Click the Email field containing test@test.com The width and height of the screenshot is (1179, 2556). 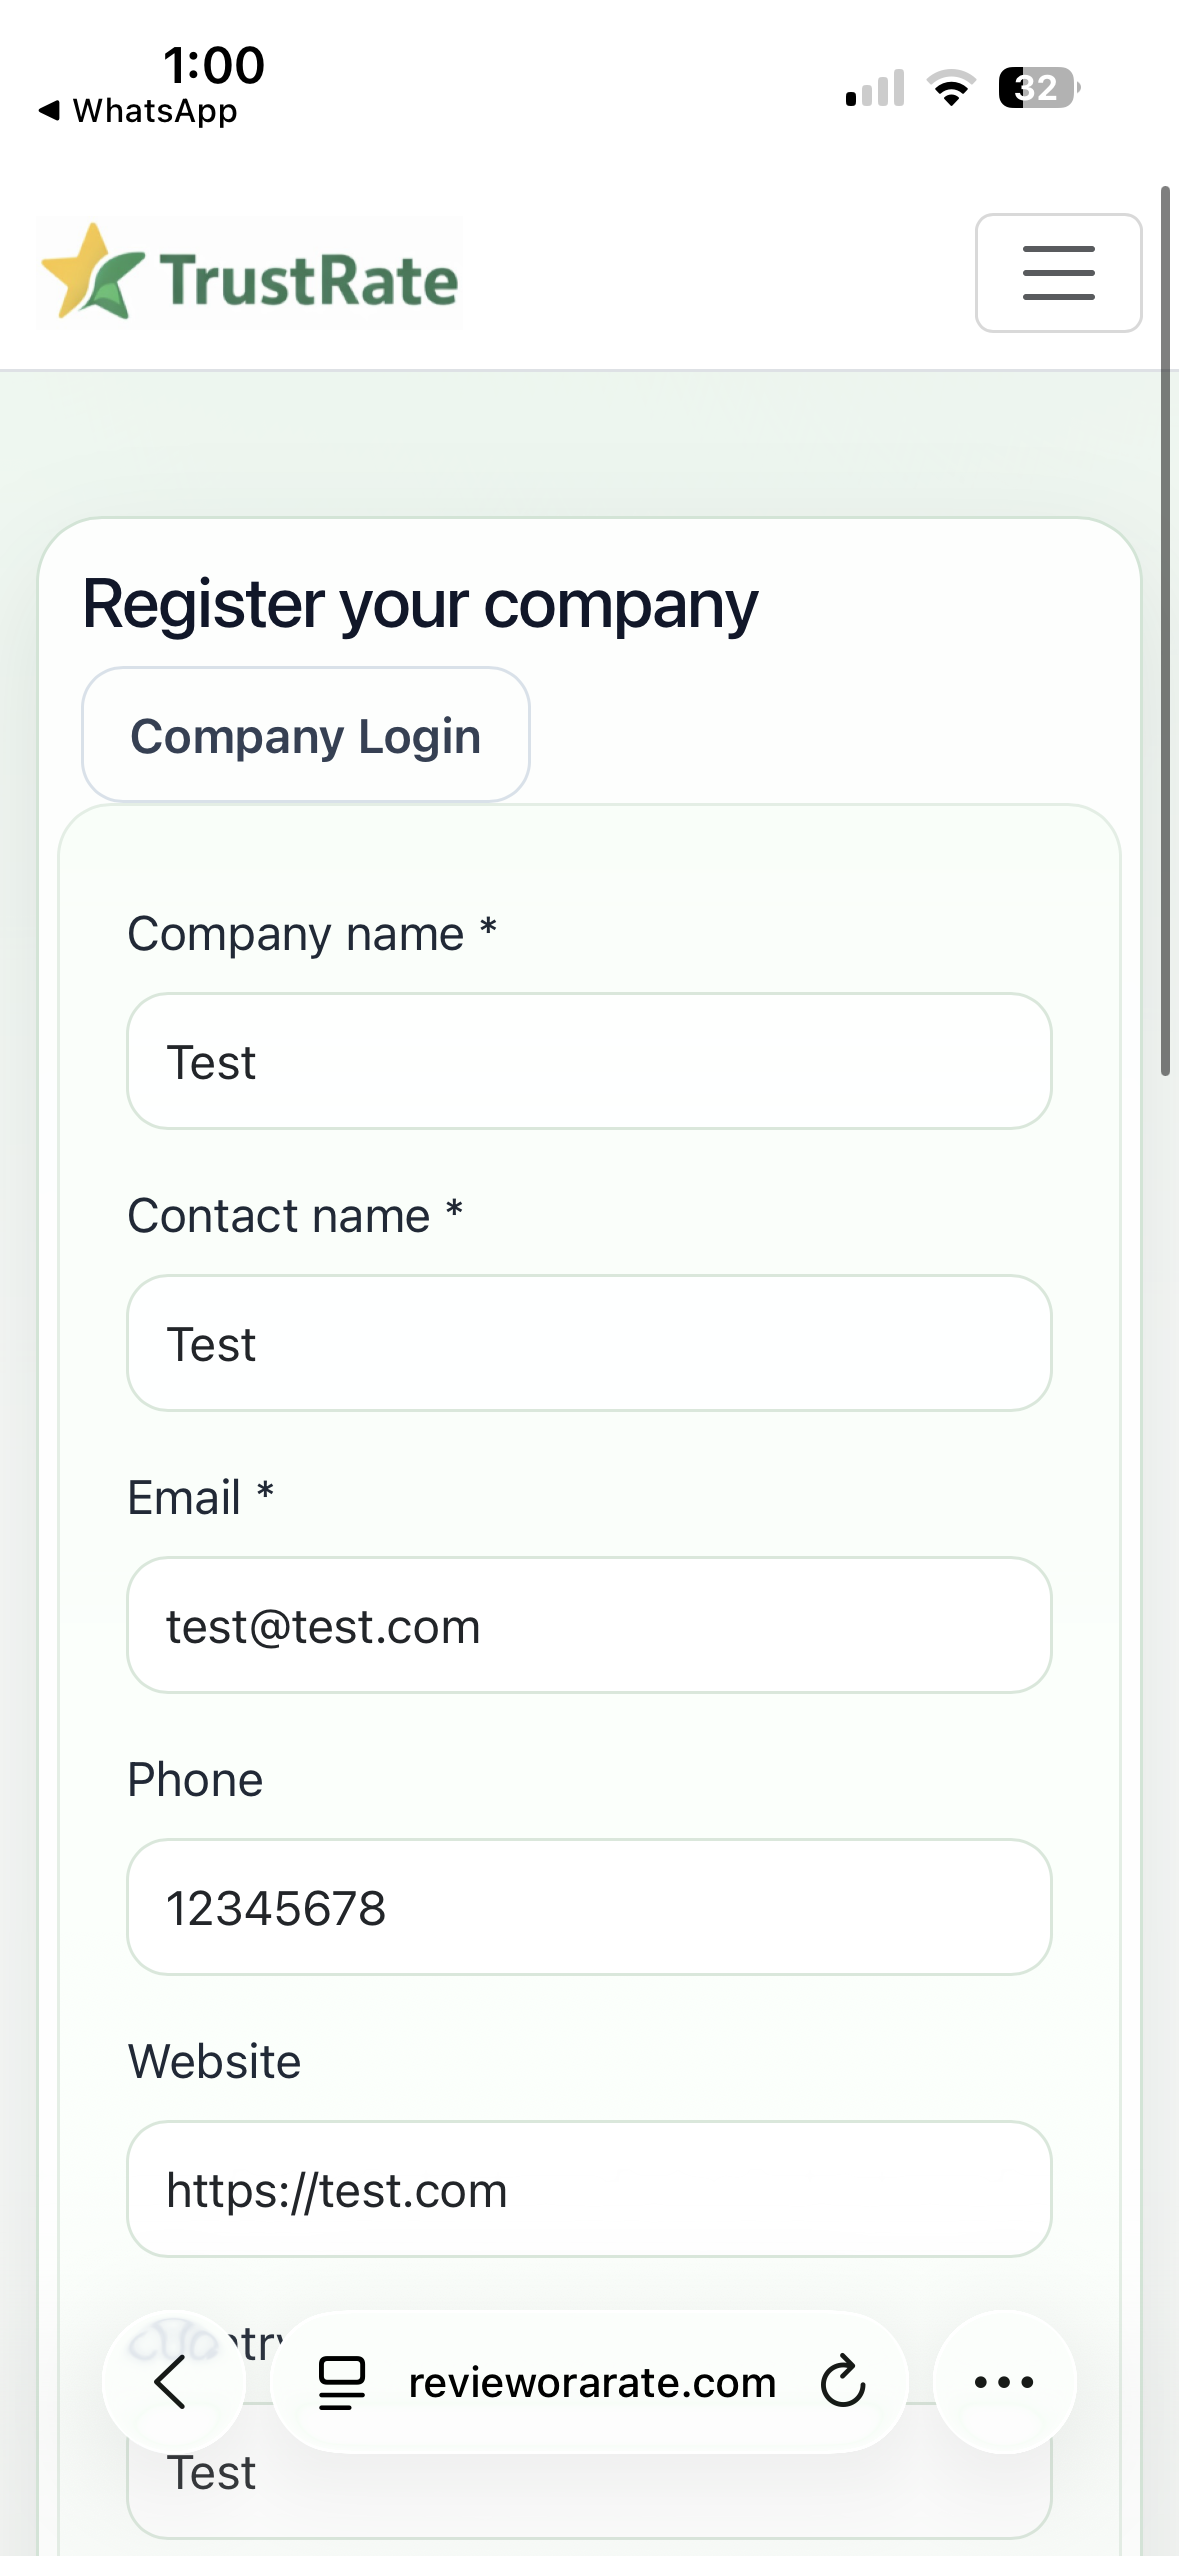(x=589, y=1625)
